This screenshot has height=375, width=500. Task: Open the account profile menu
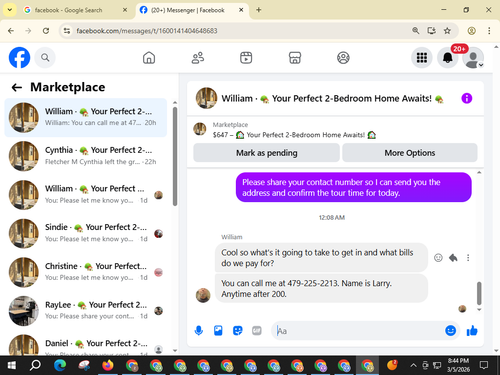(x=473, y=58)
